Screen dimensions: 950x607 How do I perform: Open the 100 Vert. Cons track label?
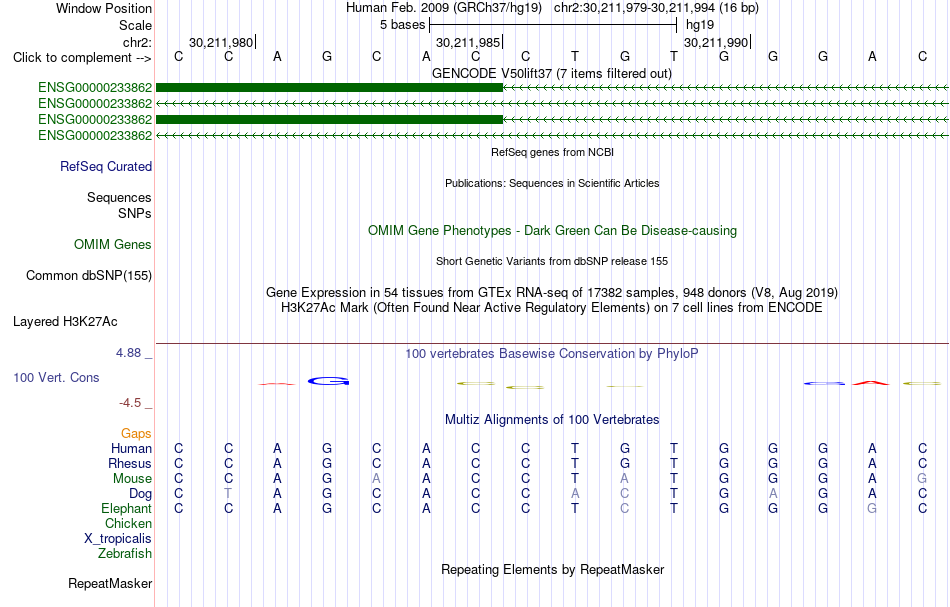click(56, 377)
